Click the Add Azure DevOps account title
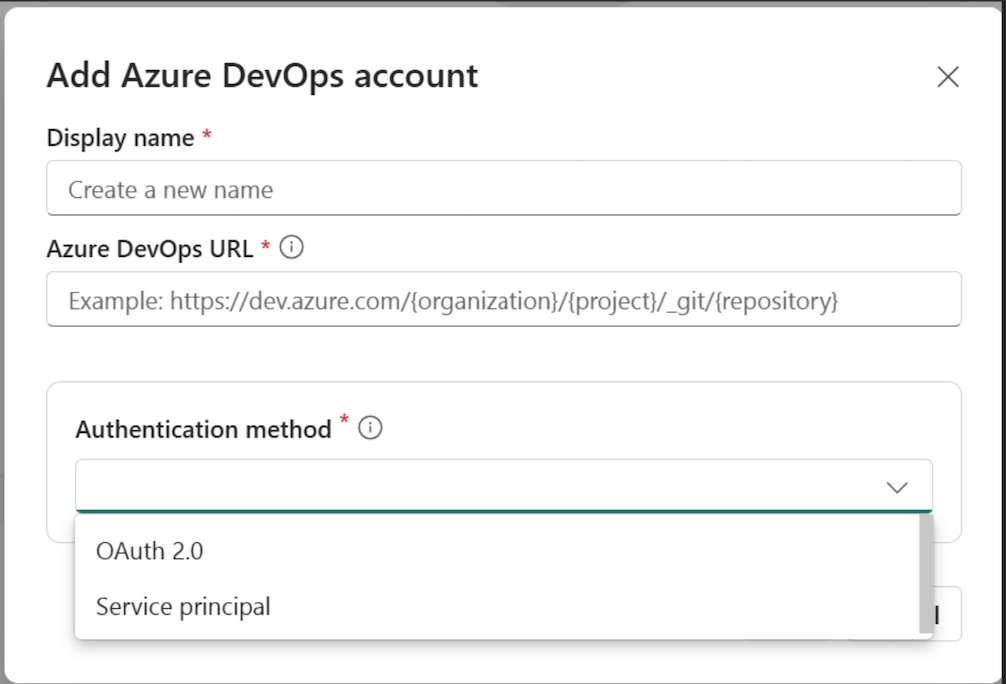 click(x=262, y=76)
